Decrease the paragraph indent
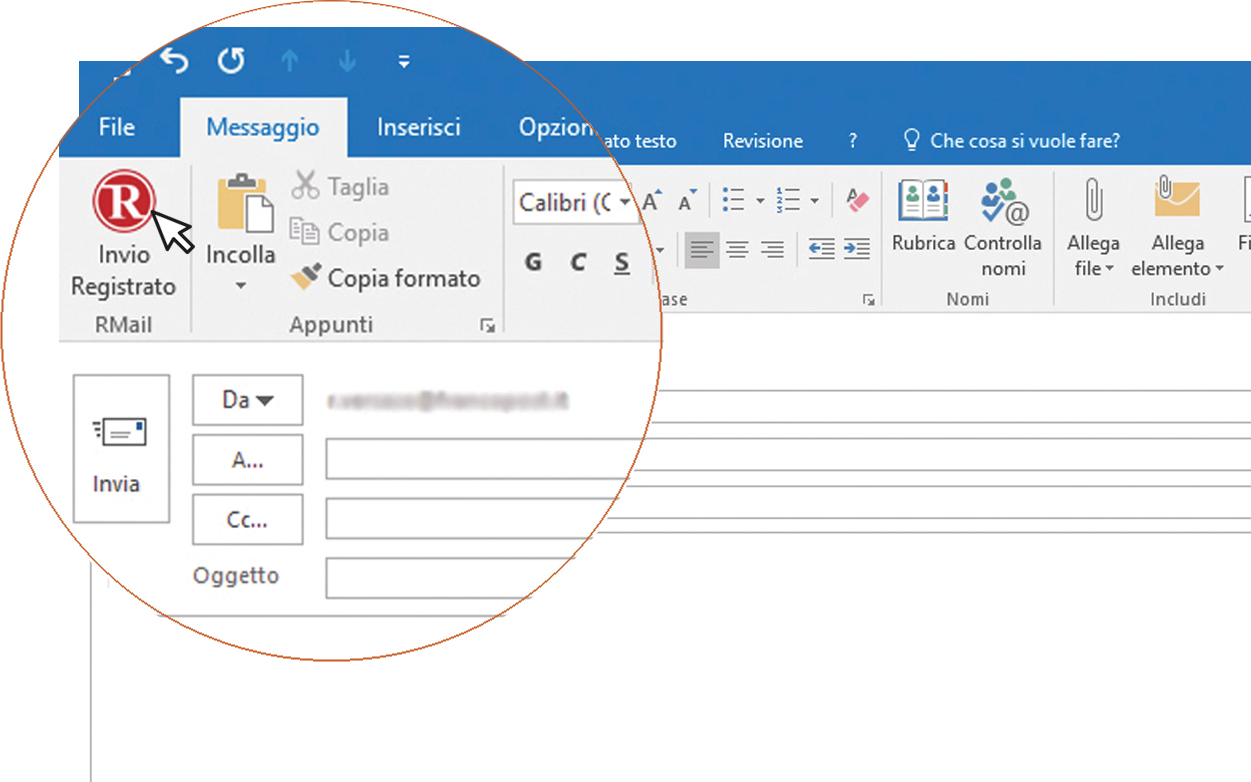Viewport: 1251px width, 782px height. (x=822, y=250)
